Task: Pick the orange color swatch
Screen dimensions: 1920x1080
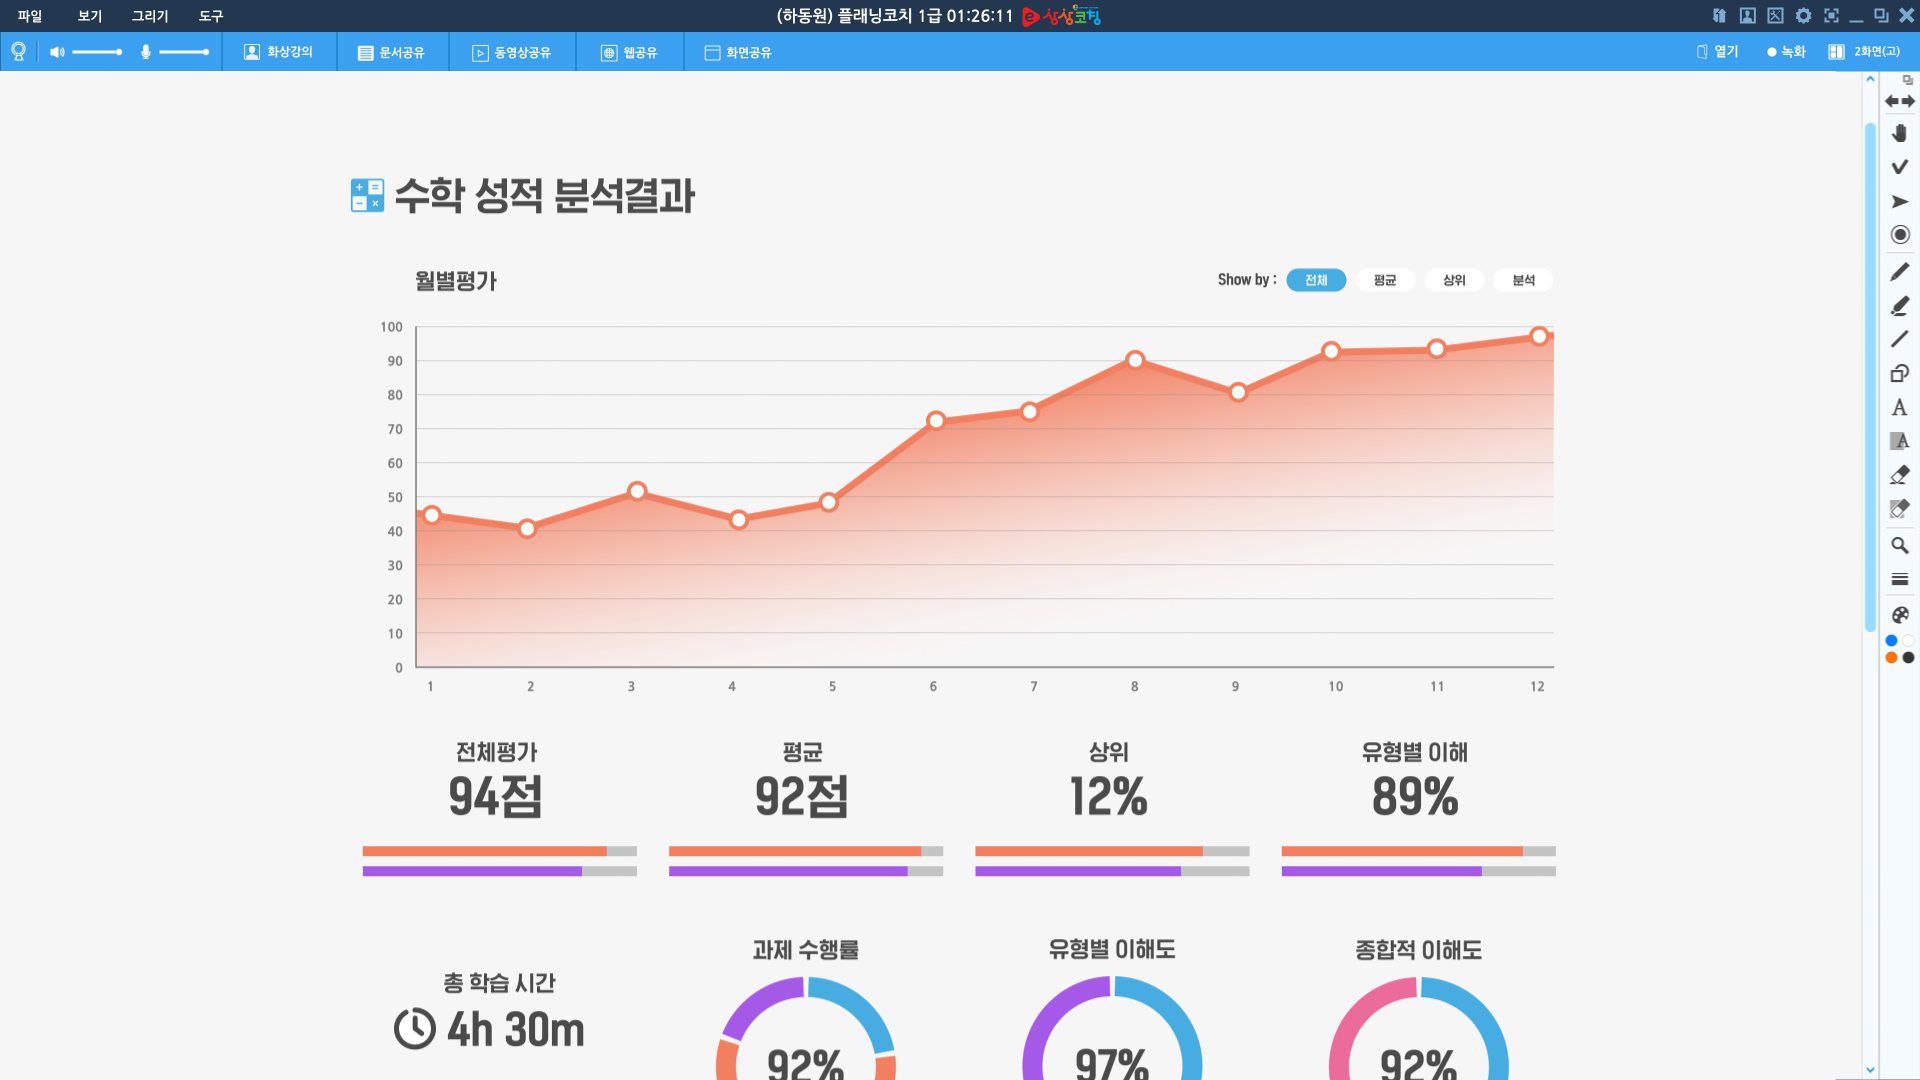Action: point(1891,658)
